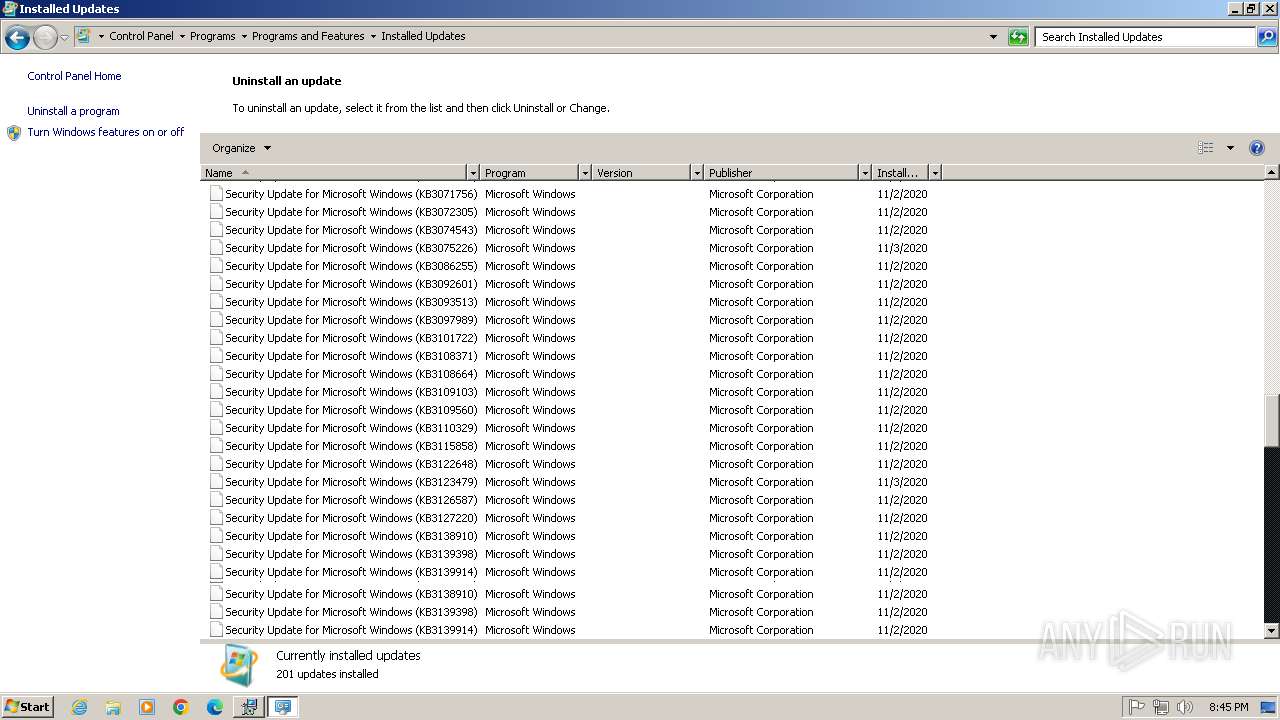Click the address bar location icon
Viewport: 1280px width, 720px height.
pyautogui.click(x=84, y=36)
